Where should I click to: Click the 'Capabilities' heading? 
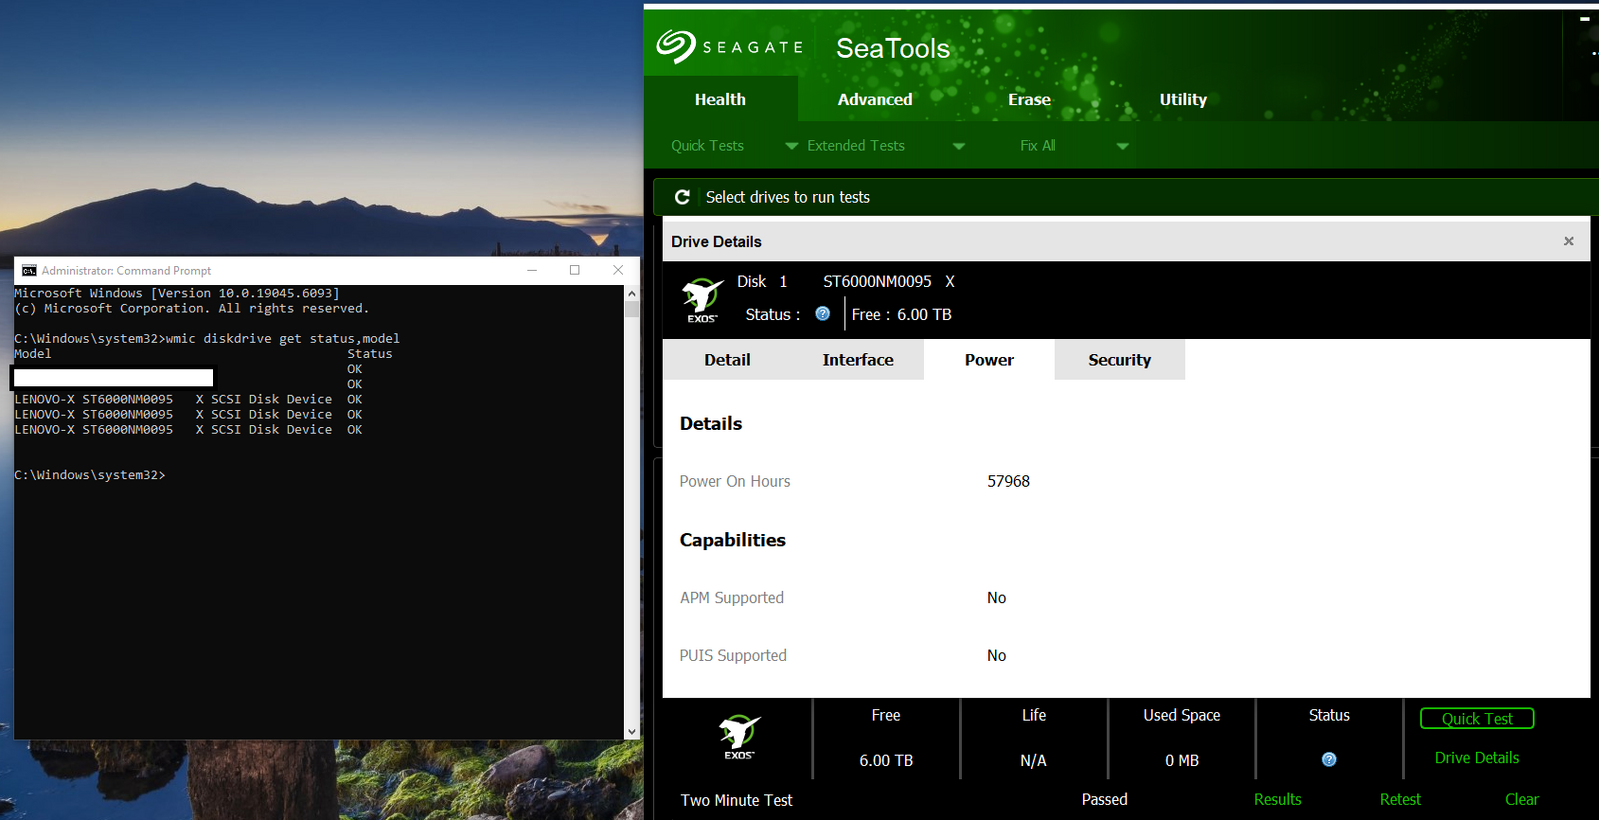coord(733,540)
